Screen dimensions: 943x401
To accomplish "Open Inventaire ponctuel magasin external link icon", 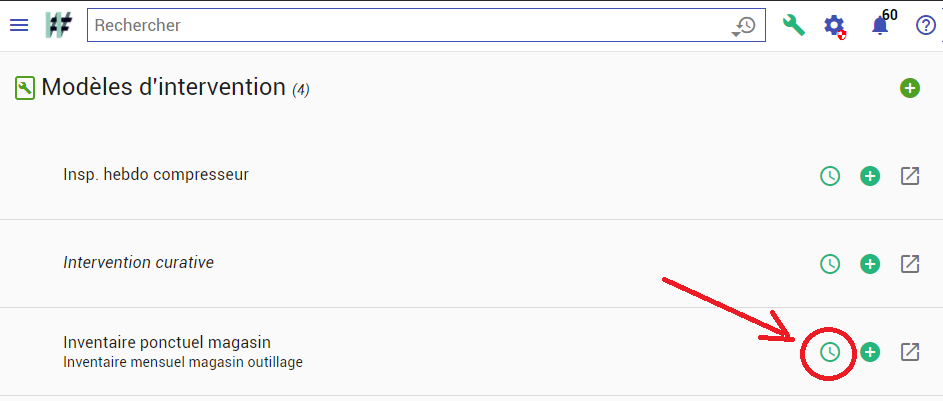I will (910, 352).
